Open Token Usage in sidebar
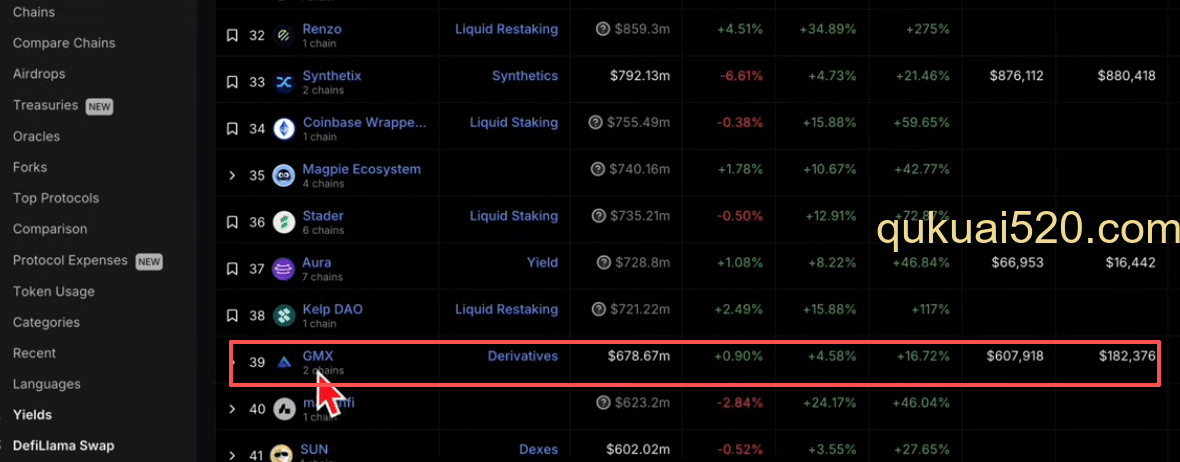Viewport: 1180px width, 462px height. 53,291
